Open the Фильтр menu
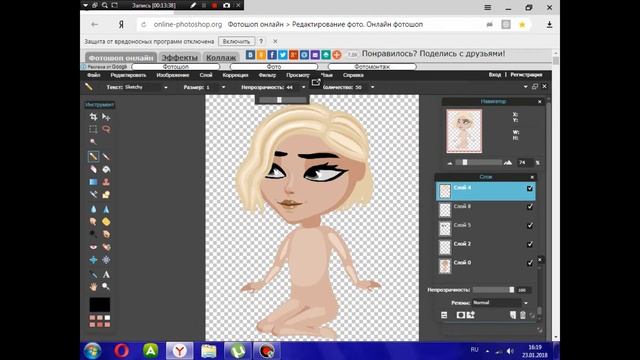 point(267,75)
